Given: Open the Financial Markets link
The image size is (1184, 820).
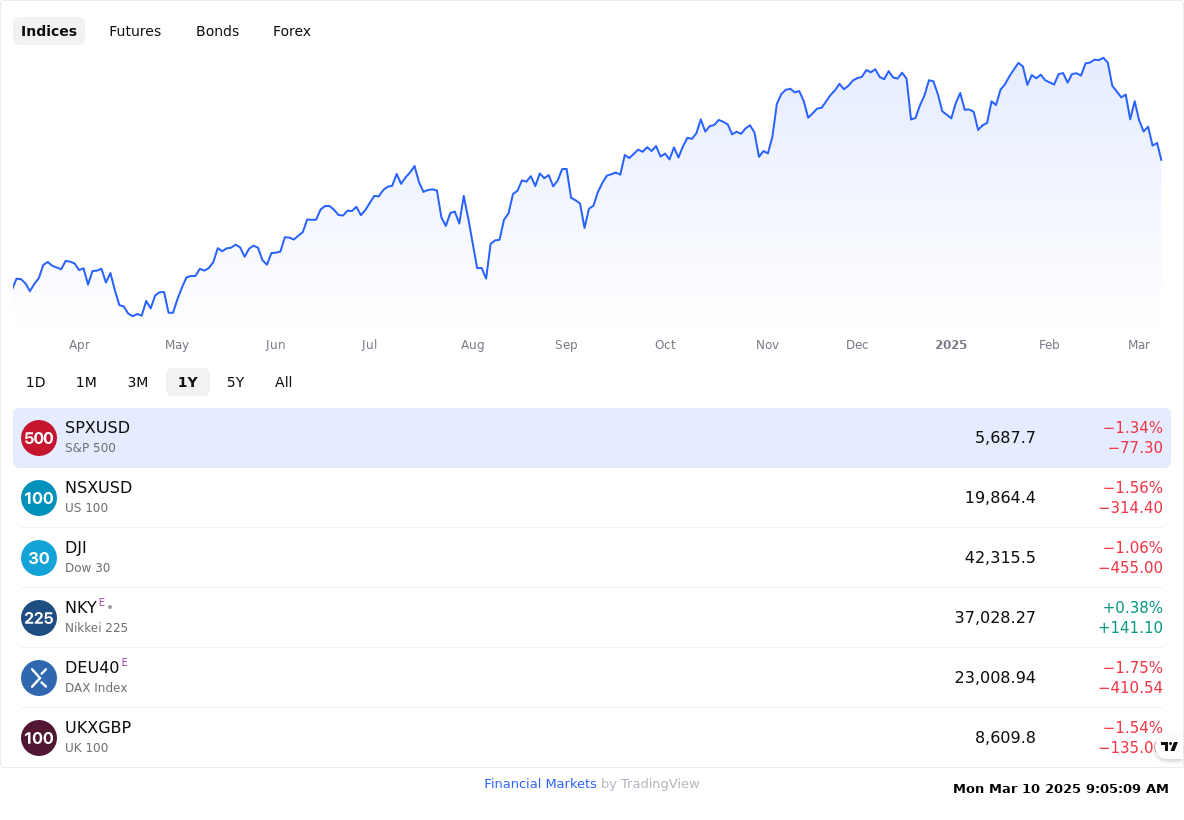Looking at the screenshot, I should 540,784.
